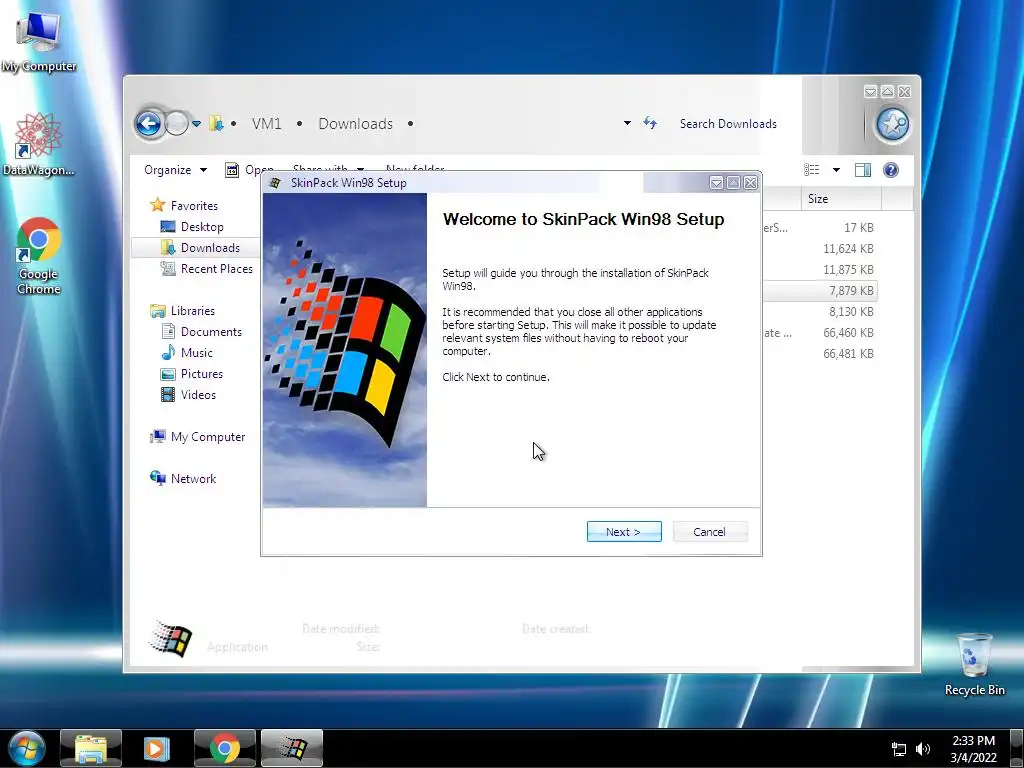Viewport: 1024px width, 768px height.
Task: Click the SkinPack setup title bar icon
Action: point(276,183)
